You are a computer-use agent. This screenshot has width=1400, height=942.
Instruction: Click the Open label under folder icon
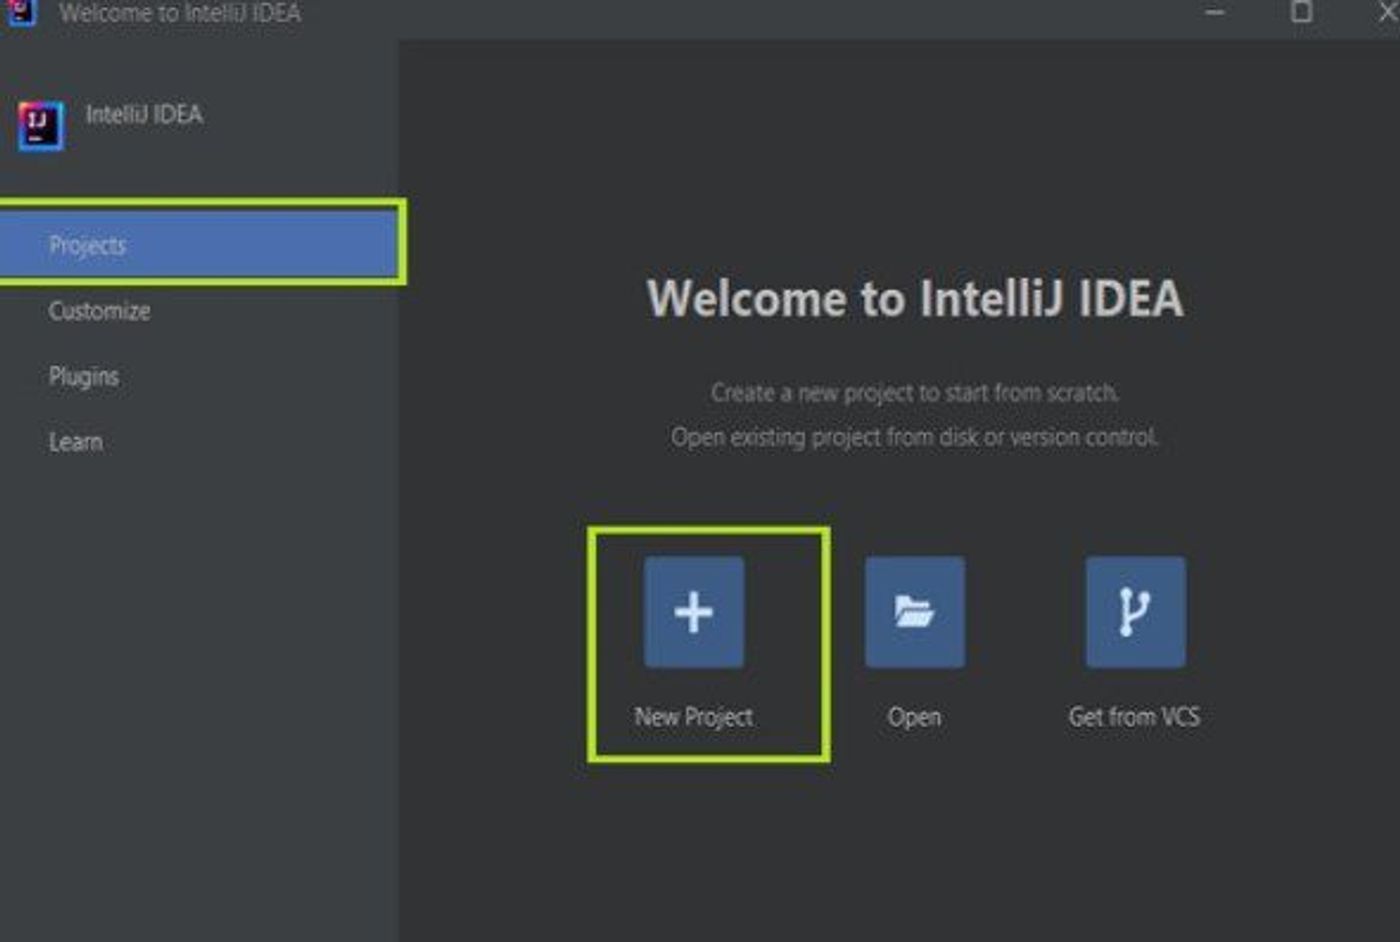(915, 718)
